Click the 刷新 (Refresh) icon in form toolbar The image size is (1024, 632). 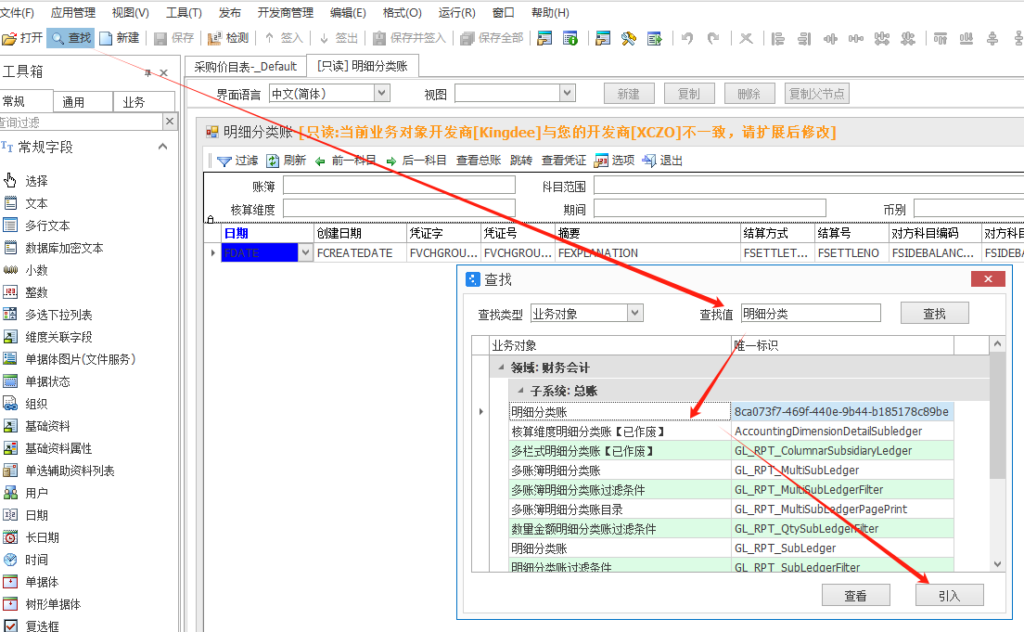pos(272,160)
